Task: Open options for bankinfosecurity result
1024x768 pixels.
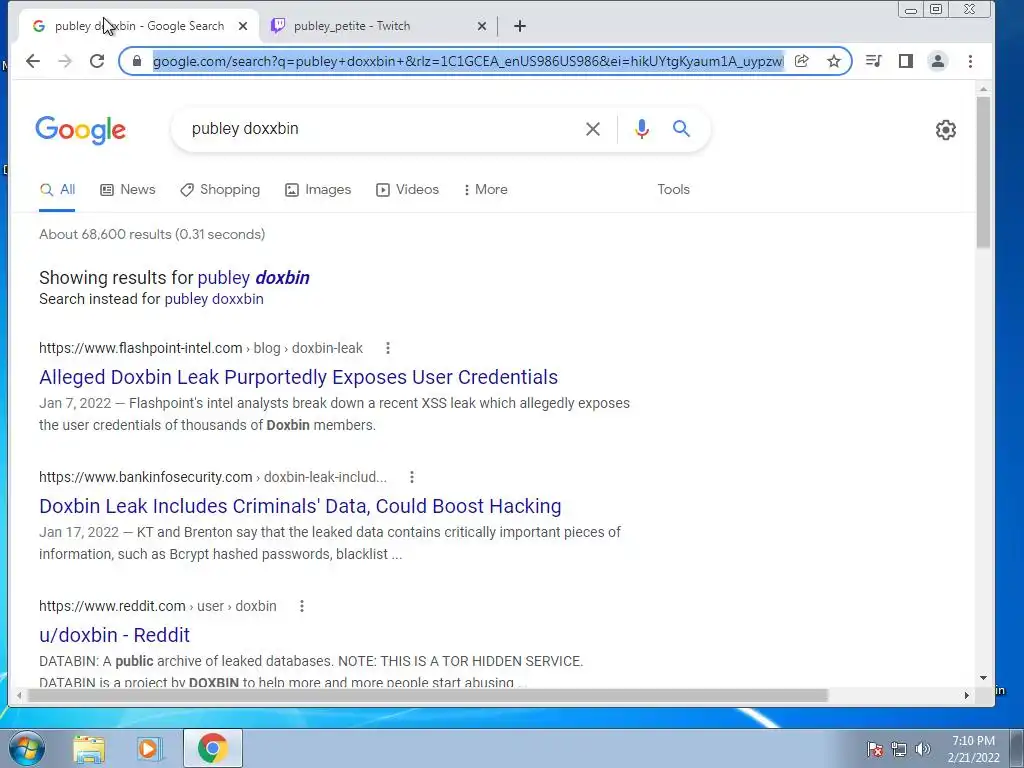Action: pos(412,477)
